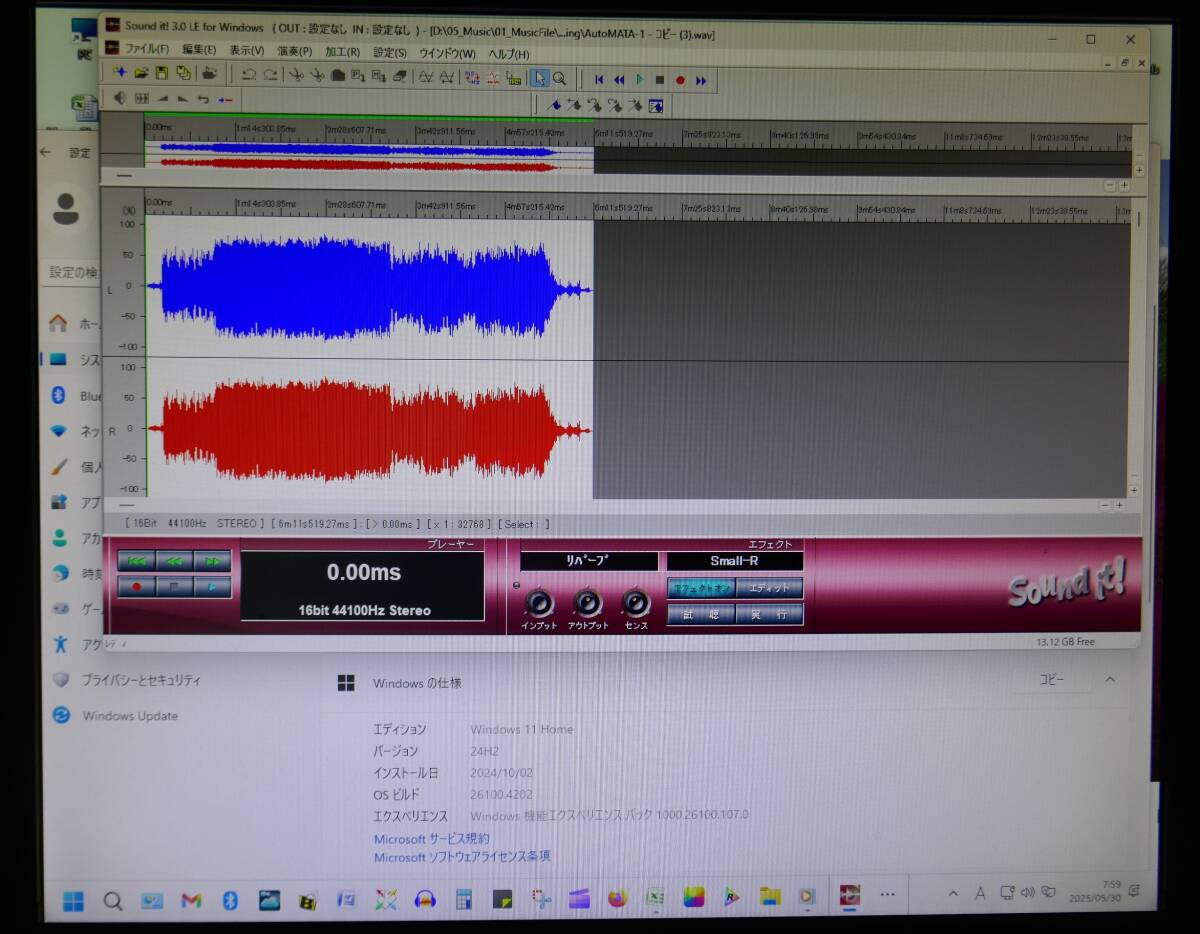Click the インプット knob
Image resolution: width=1200 pixels, height=934 pixels.
point(539,603)
